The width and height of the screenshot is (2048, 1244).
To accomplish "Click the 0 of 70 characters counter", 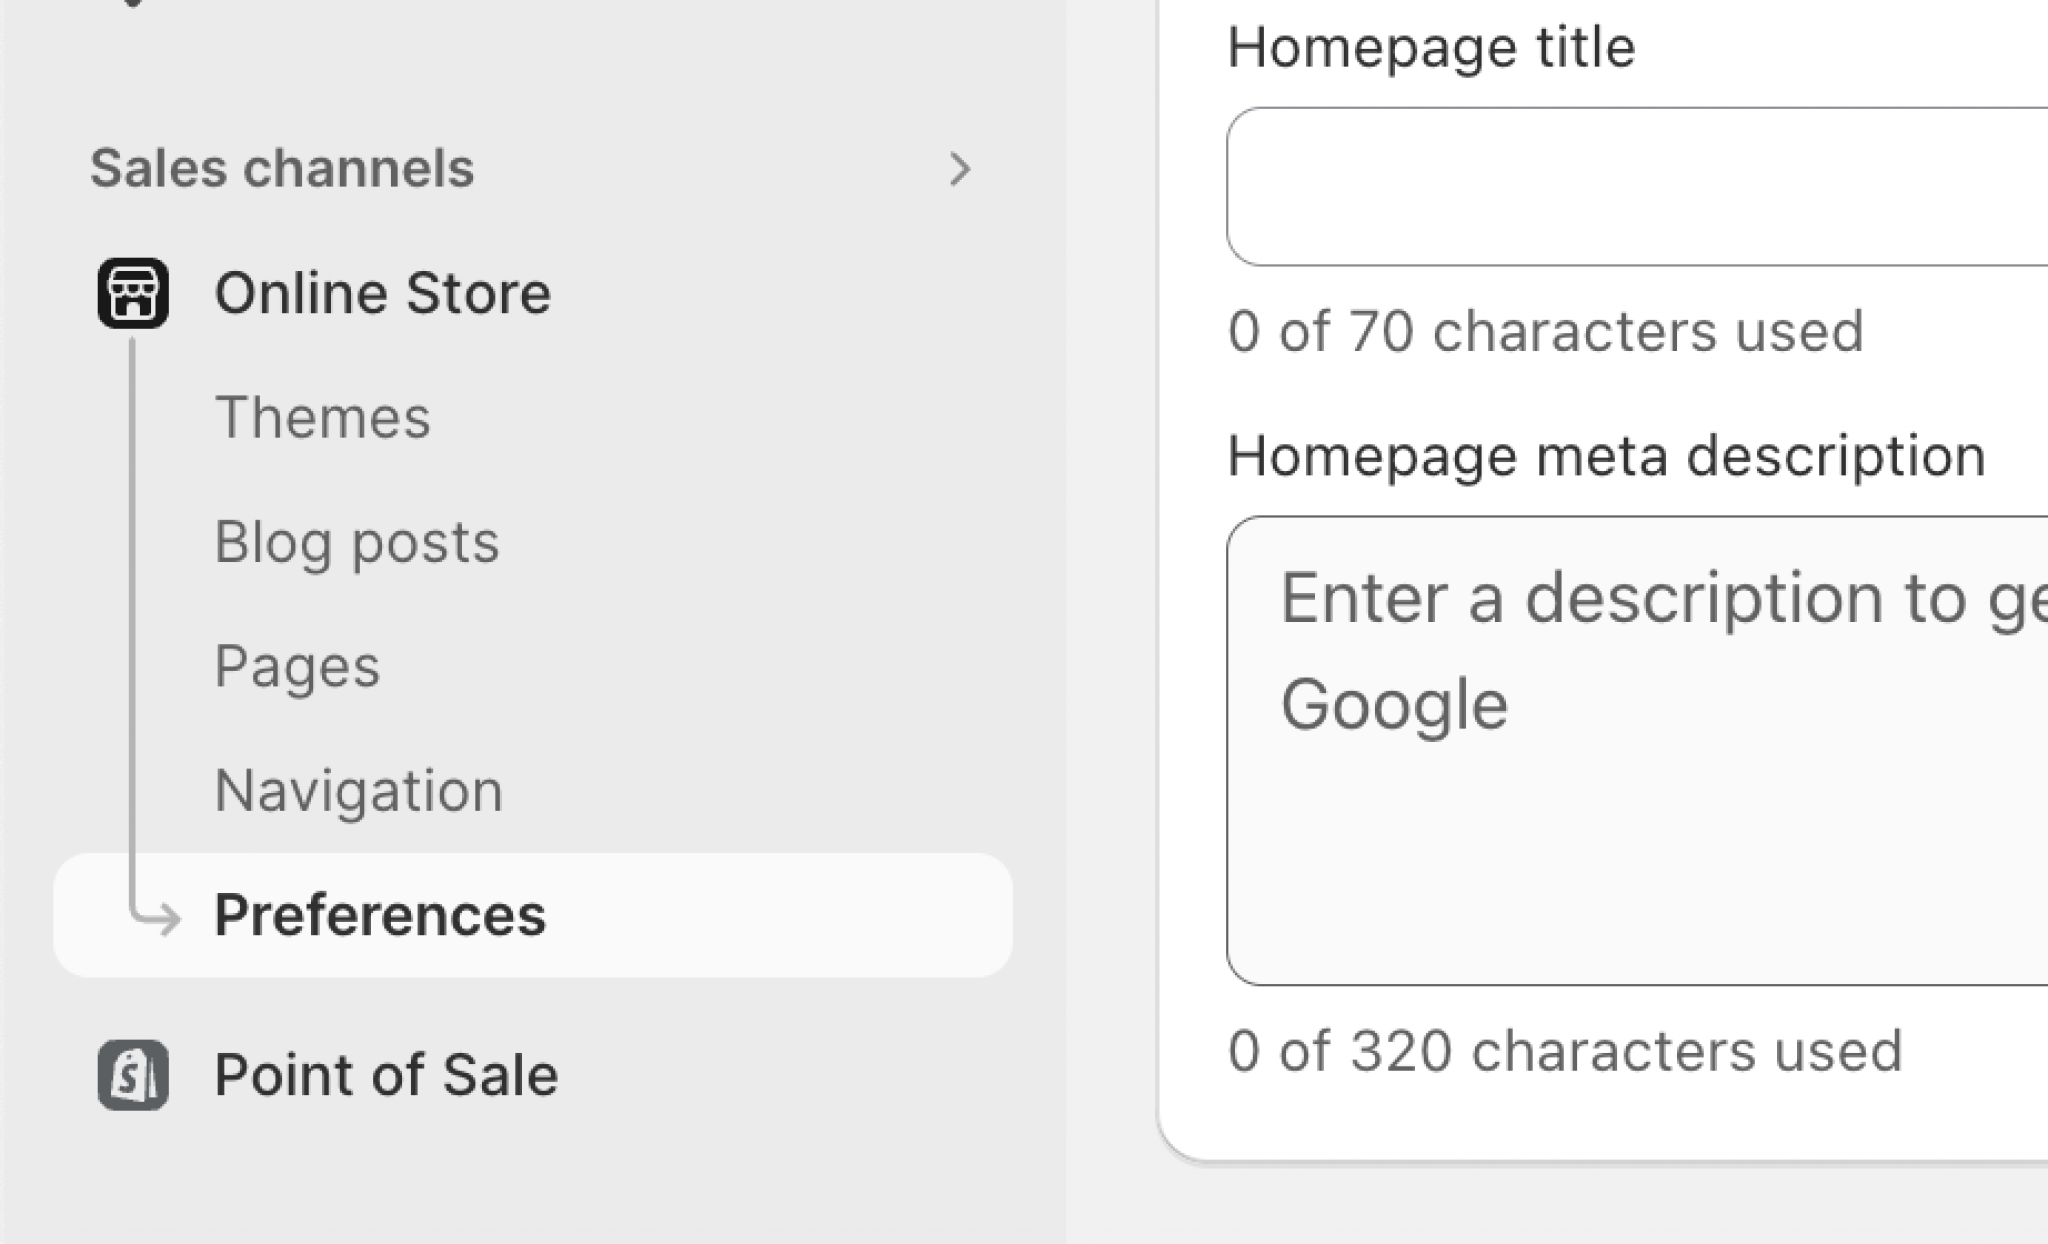I will 1545,332.
